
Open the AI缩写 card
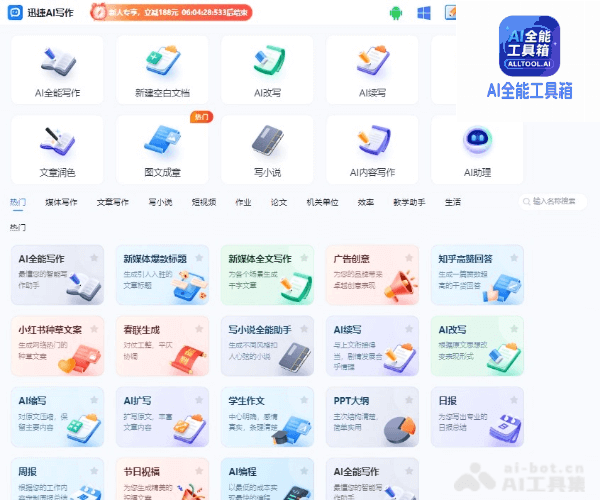pyautogui.click(x=57, y=417)
